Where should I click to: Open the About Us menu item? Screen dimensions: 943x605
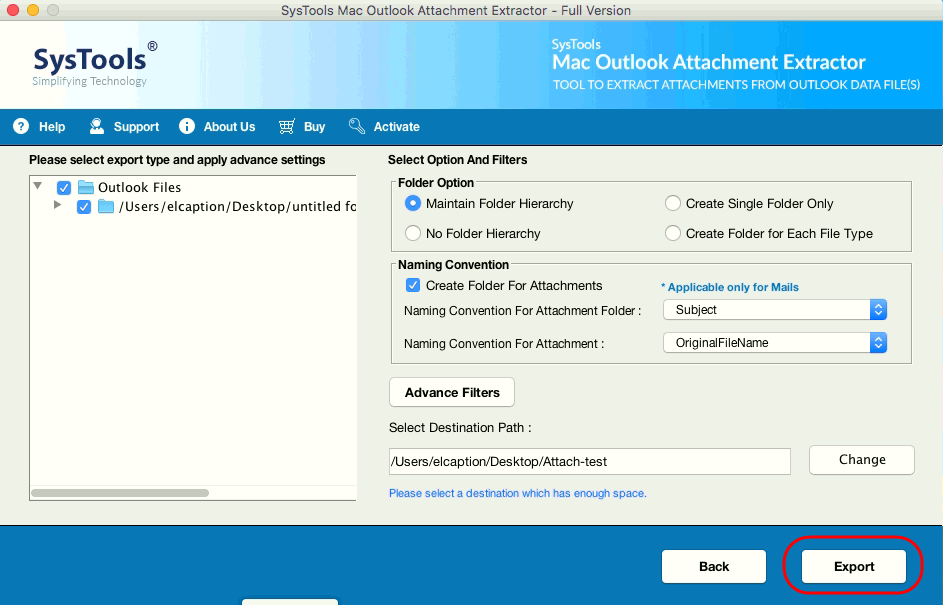coord(229,127)
